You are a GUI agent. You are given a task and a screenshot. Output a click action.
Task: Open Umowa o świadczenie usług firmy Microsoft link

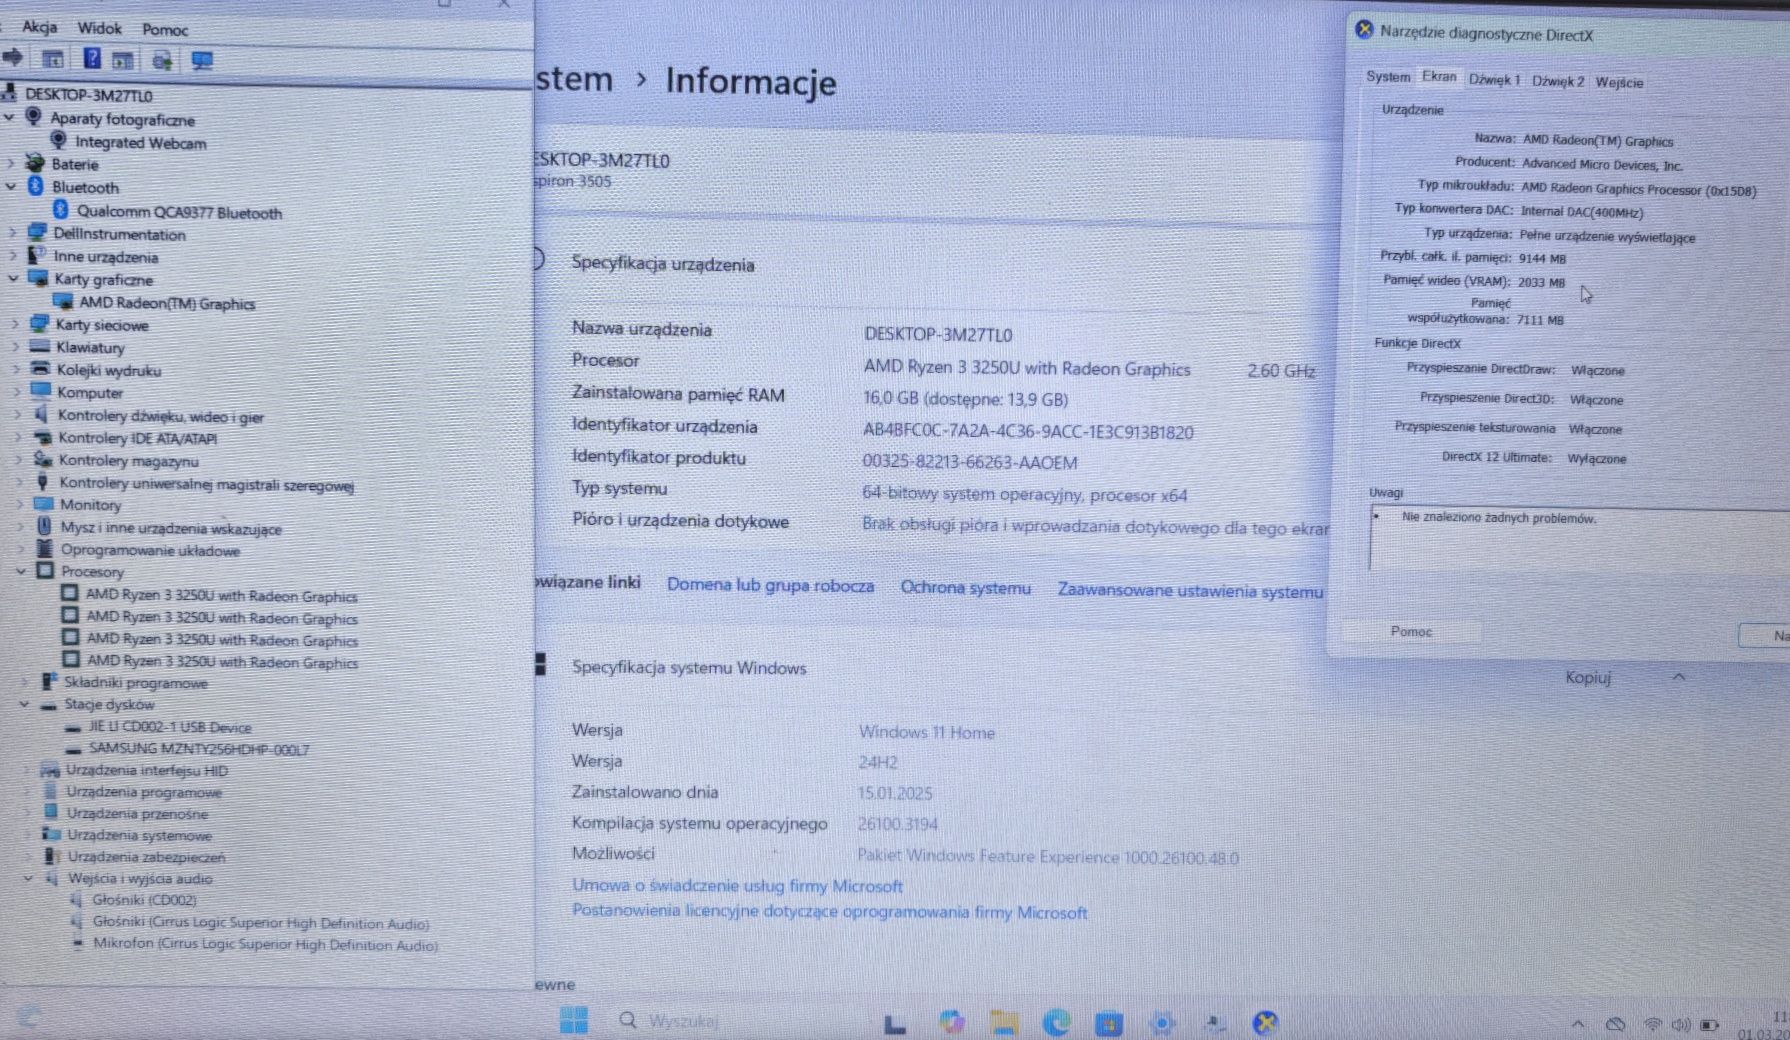pyautogui.click(x=737, y=885)
